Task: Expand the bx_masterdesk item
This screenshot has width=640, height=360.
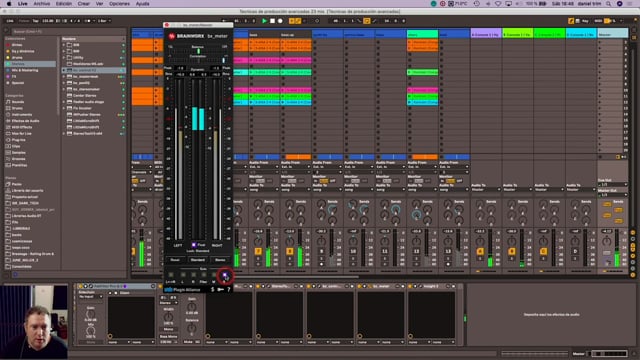Action: click(x=64, y=77)
